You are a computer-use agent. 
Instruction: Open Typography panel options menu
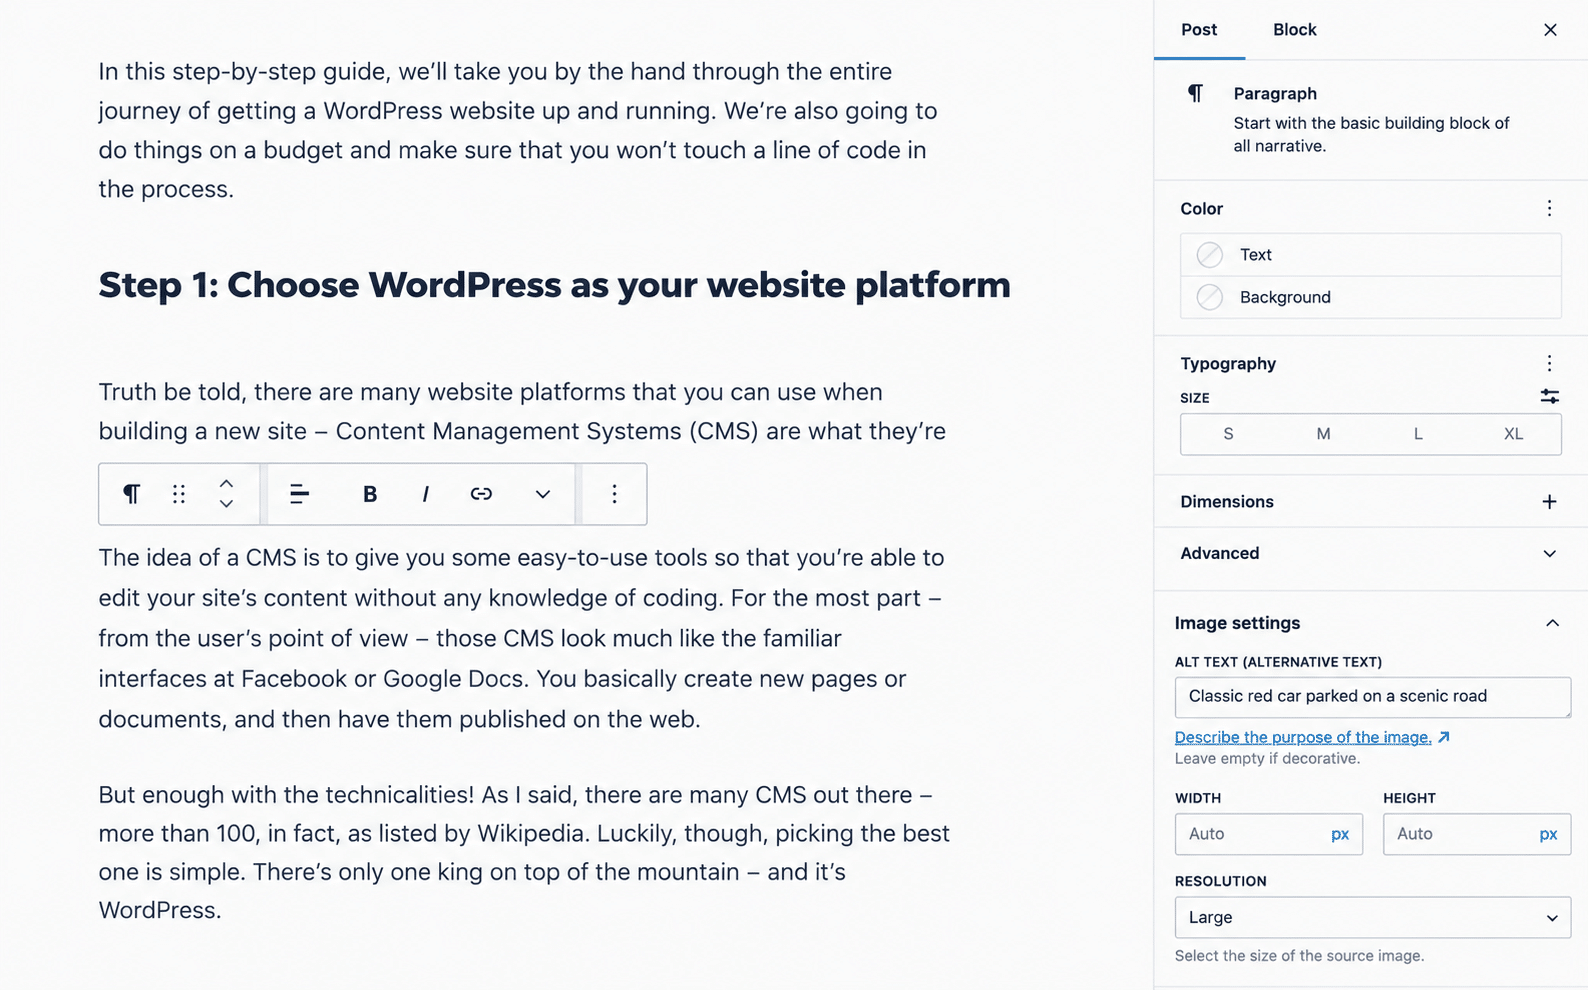1549,363
